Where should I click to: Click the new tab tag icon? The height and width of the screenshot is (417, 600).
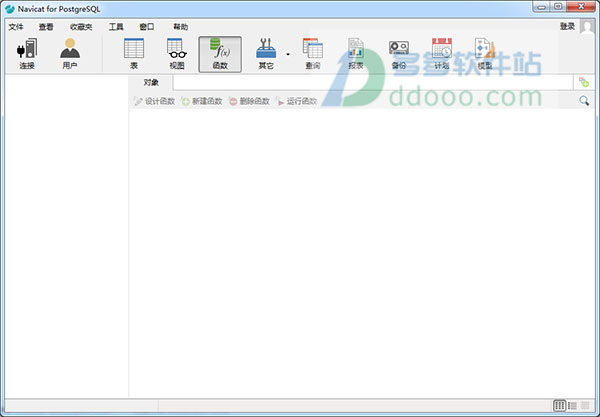click(x=584, y=82)
